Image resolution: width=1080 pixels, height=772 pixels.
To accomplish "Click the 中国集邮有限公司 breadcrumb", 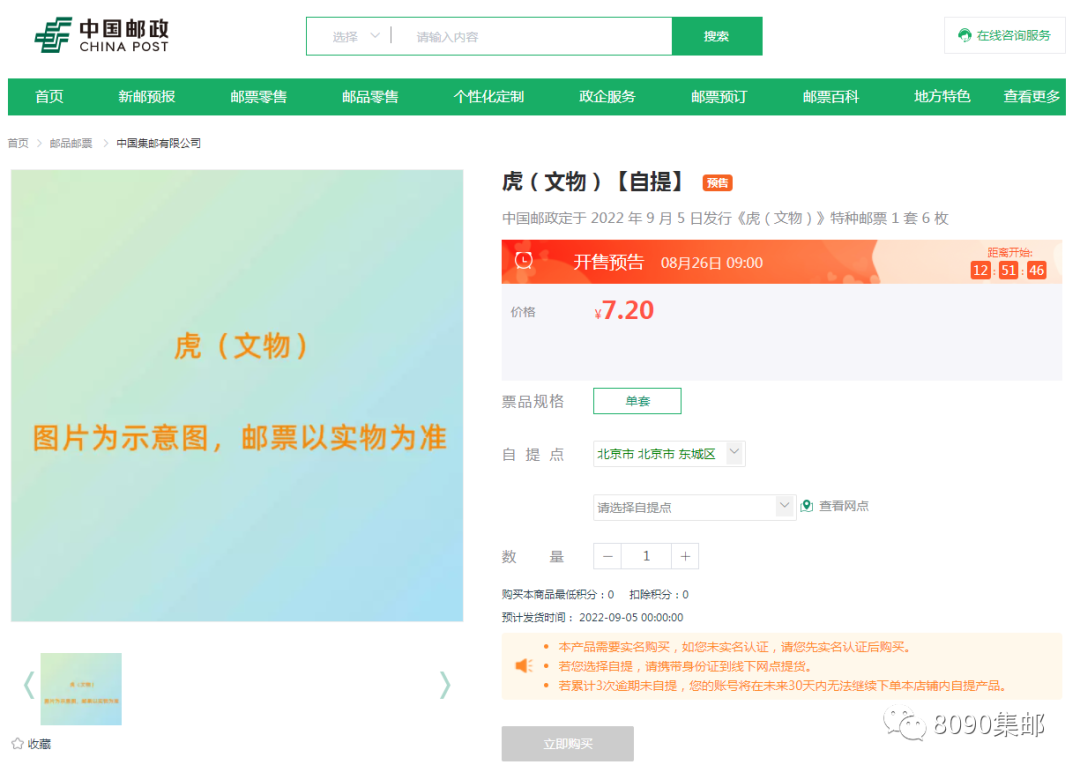I will coord(158,143).
